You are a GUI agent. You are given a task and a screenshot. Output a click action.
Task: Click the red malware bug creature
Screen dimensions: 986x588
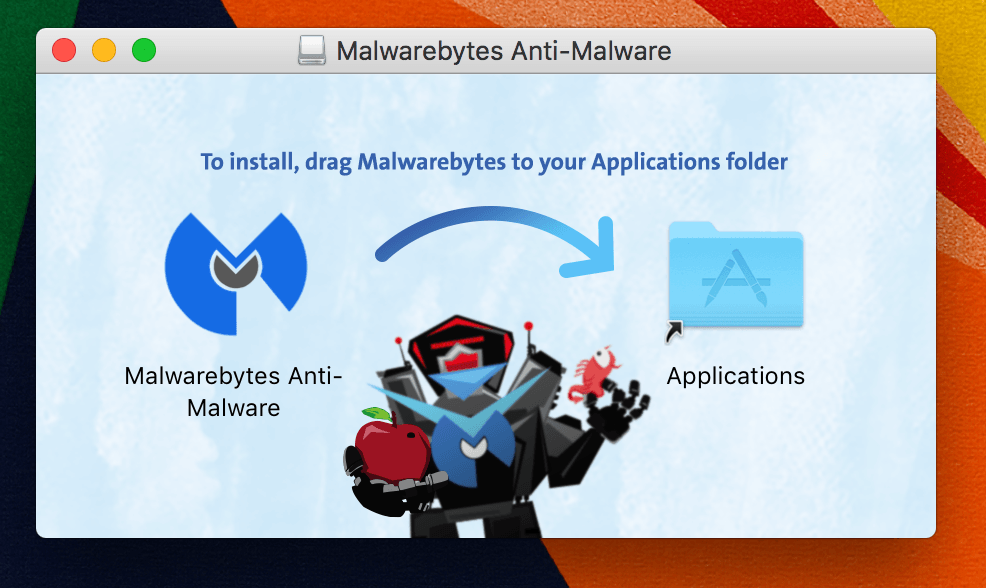(x=593, y=375)
